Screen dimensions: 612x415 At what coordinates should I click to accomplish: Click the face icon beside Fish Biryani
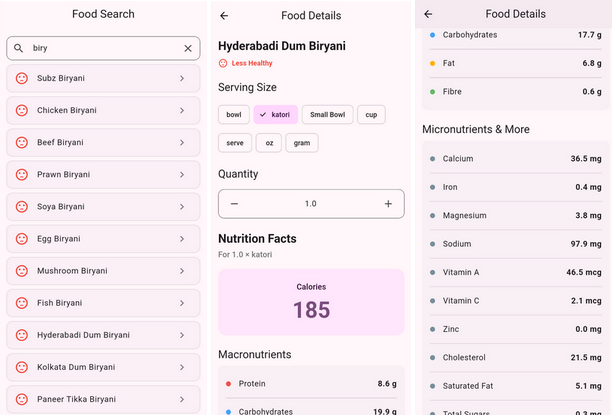pyautogui.click(x=22, y=303)
